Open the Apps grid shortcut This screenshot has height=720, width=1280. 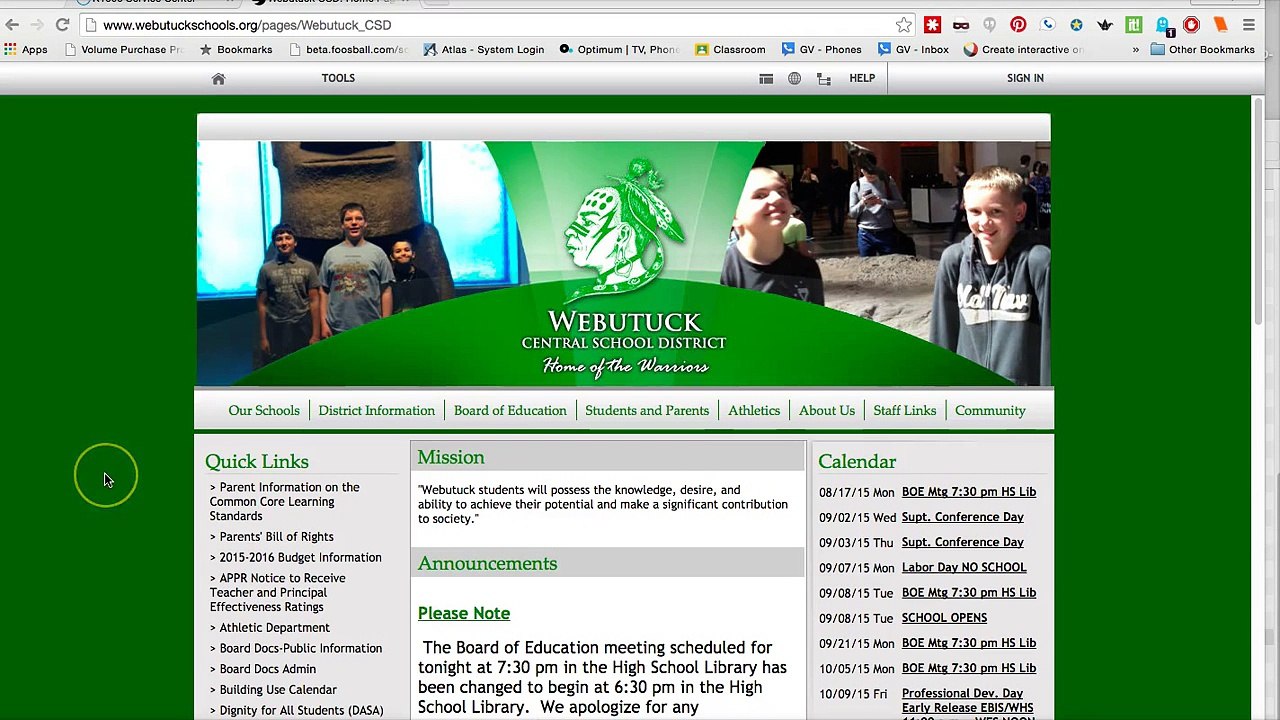pos(26,49)
